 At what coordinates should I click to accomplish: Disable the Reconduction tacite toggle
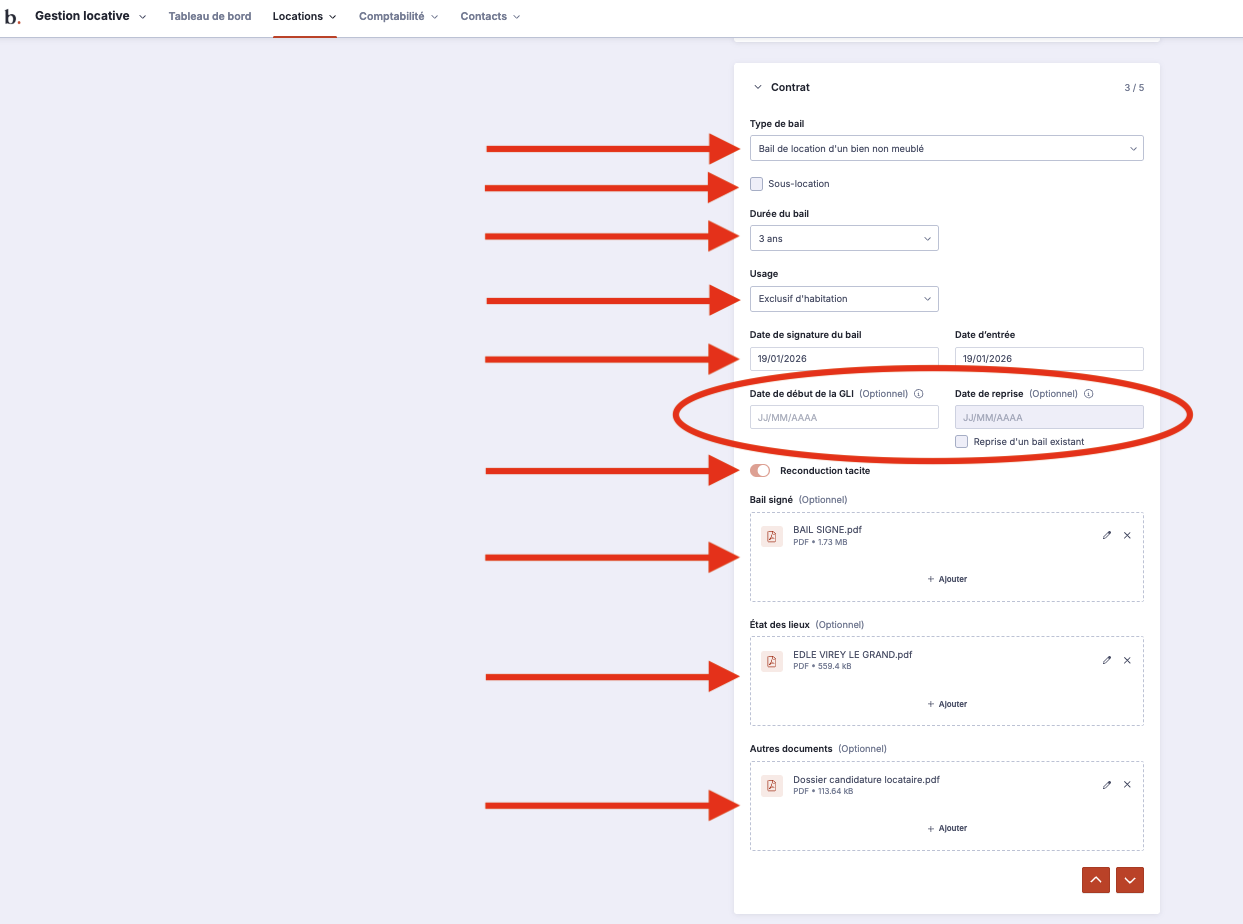(x=760, y=471)
